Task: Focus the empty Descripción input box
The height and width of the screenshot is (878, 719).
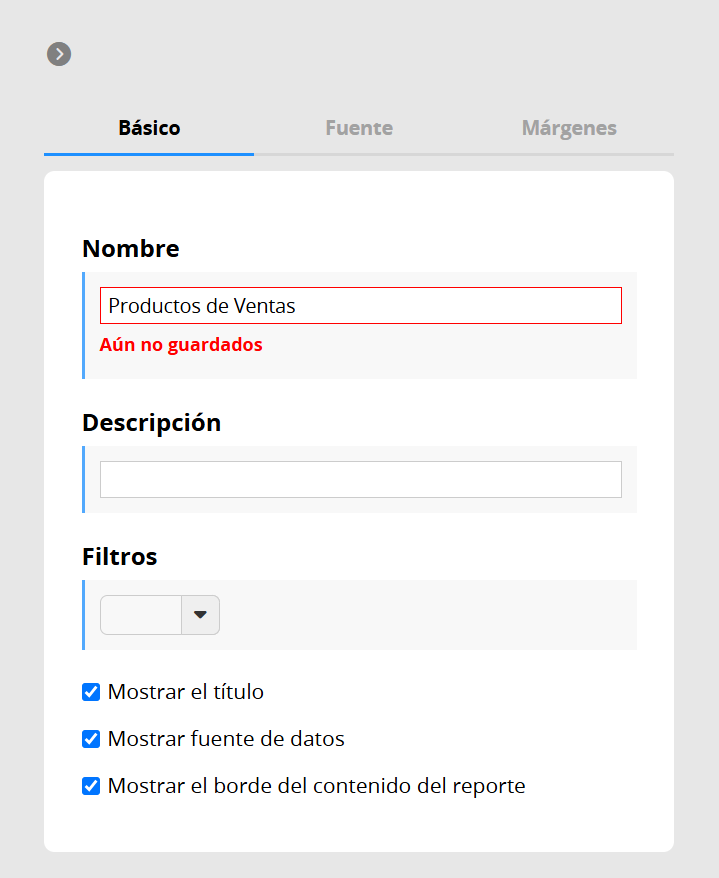Action: tap(361, 479)
